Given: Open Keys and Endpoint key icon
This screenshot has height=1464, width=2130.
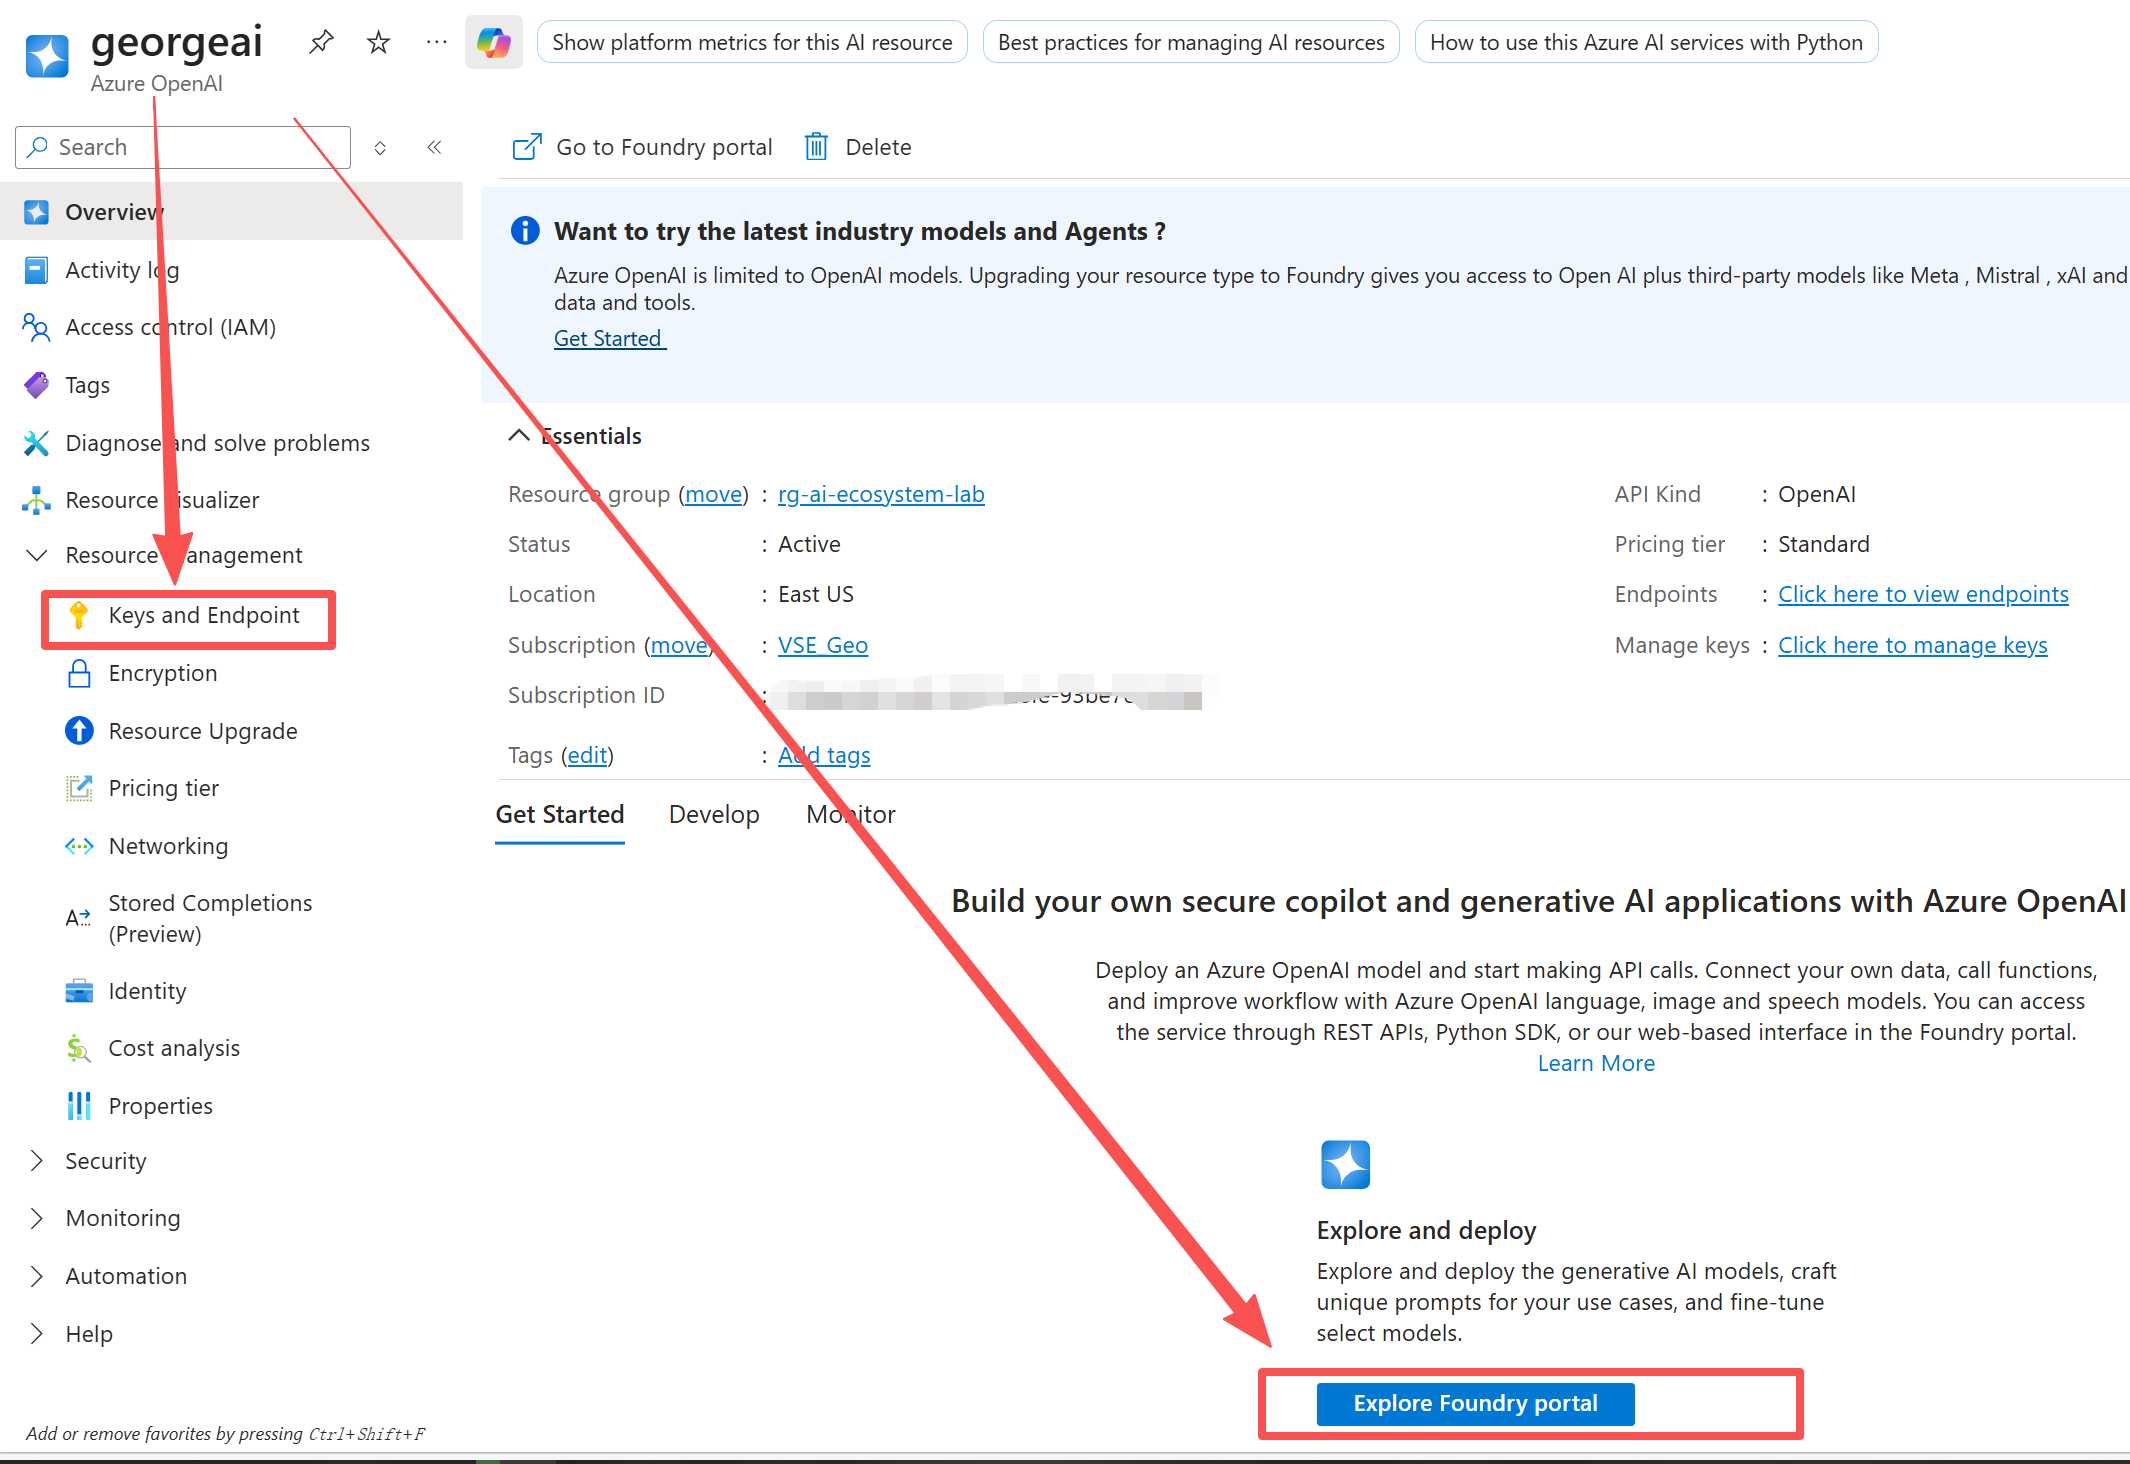Looking at the screenshot, I should tap(79, 615).
